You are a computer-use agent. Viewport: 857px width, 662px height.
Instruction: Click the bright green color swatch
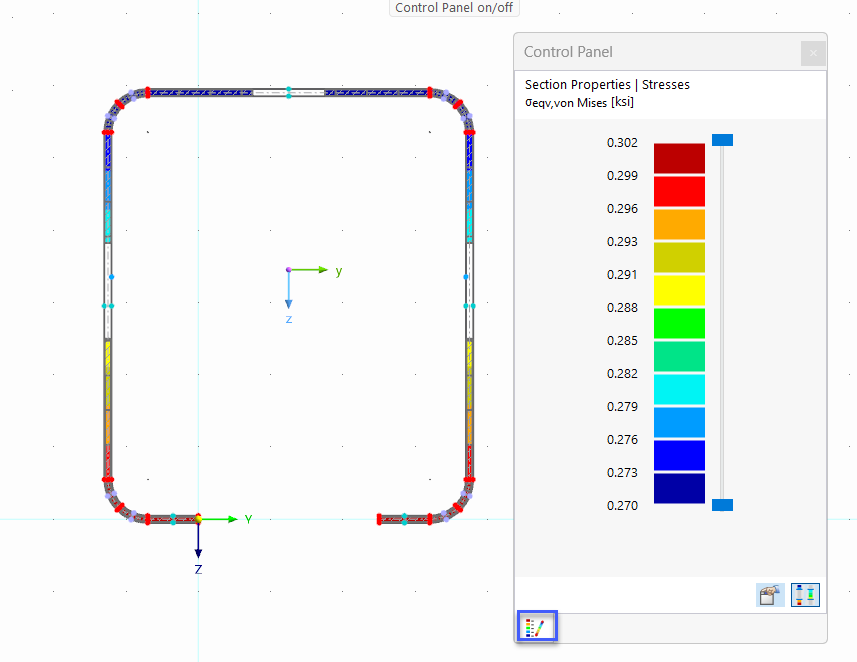pos(679,323)
